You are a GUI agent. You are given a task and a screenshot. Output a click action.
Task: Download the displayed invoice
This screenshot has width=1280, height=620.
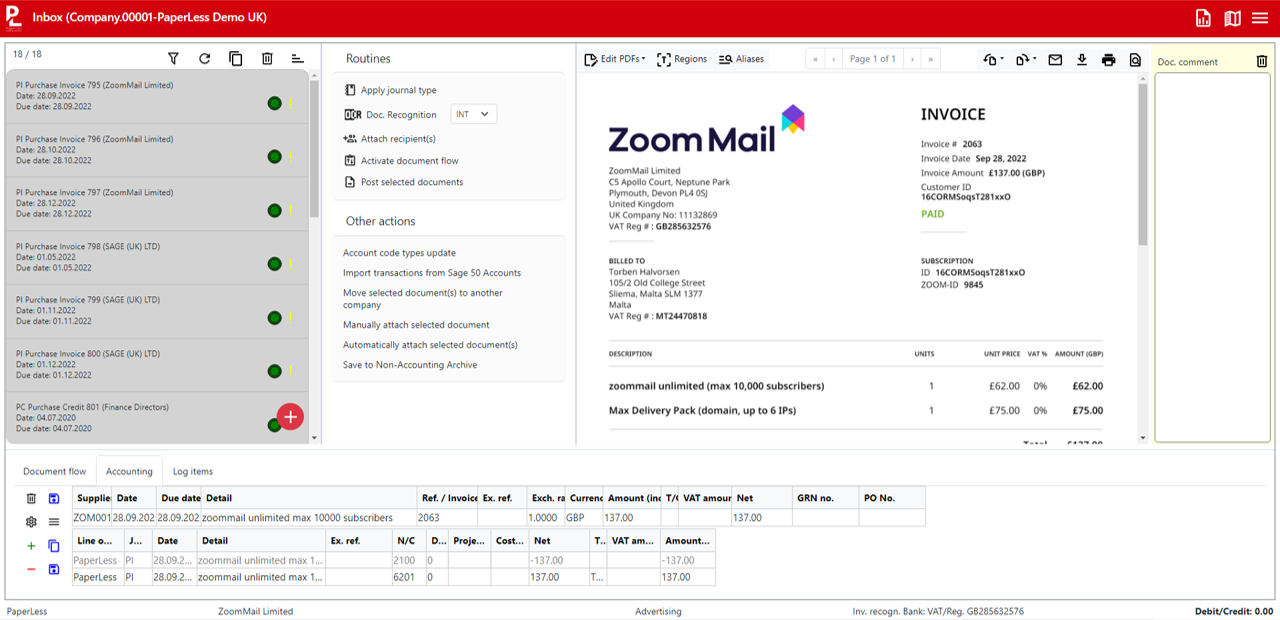point(1081,59)
